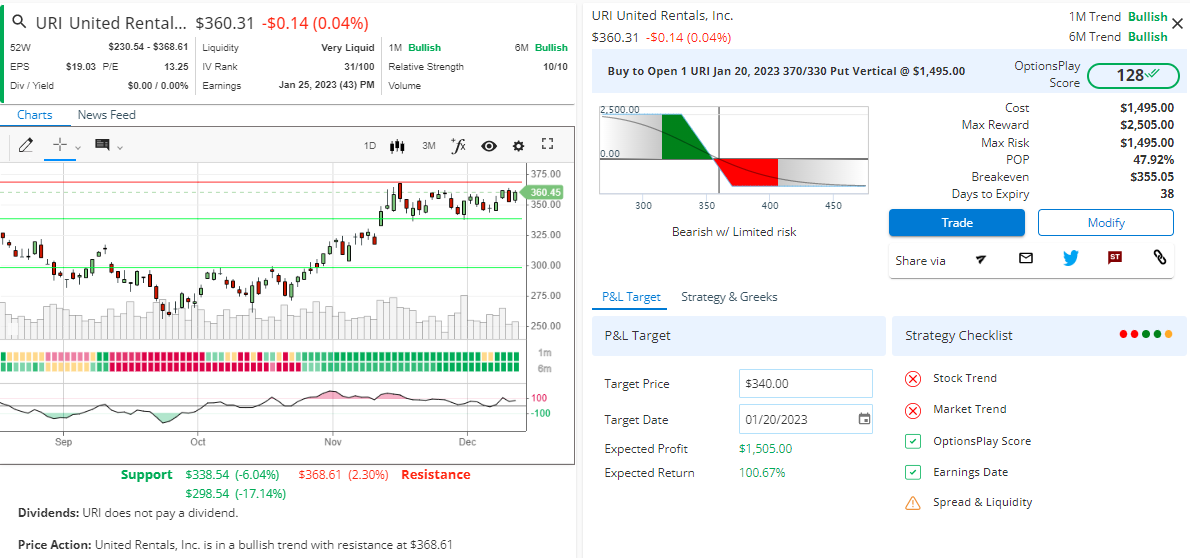Image resolution: width=1190 pixels, height=558 pixels.
Task: Click the Days to Expiry 38 value
Action: point(1167,194)
